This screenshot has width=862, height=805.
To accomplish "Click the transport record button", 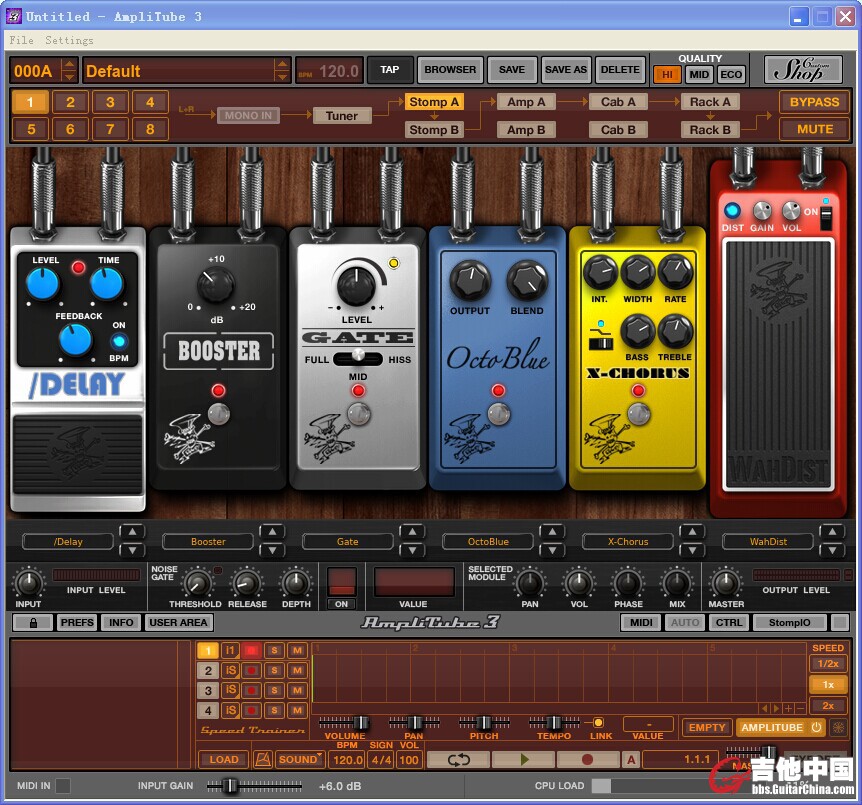I will click(x=587, y=759).
